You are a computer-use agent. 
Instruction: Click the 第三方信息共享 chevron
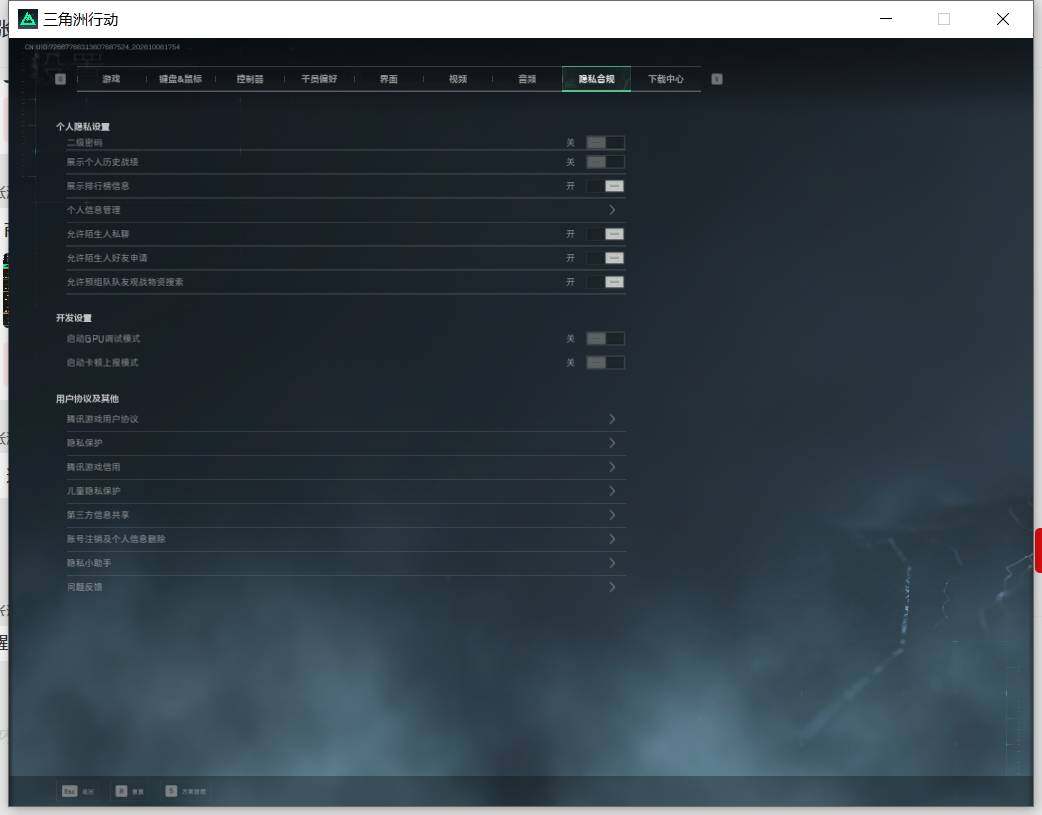tap(612, 515)
